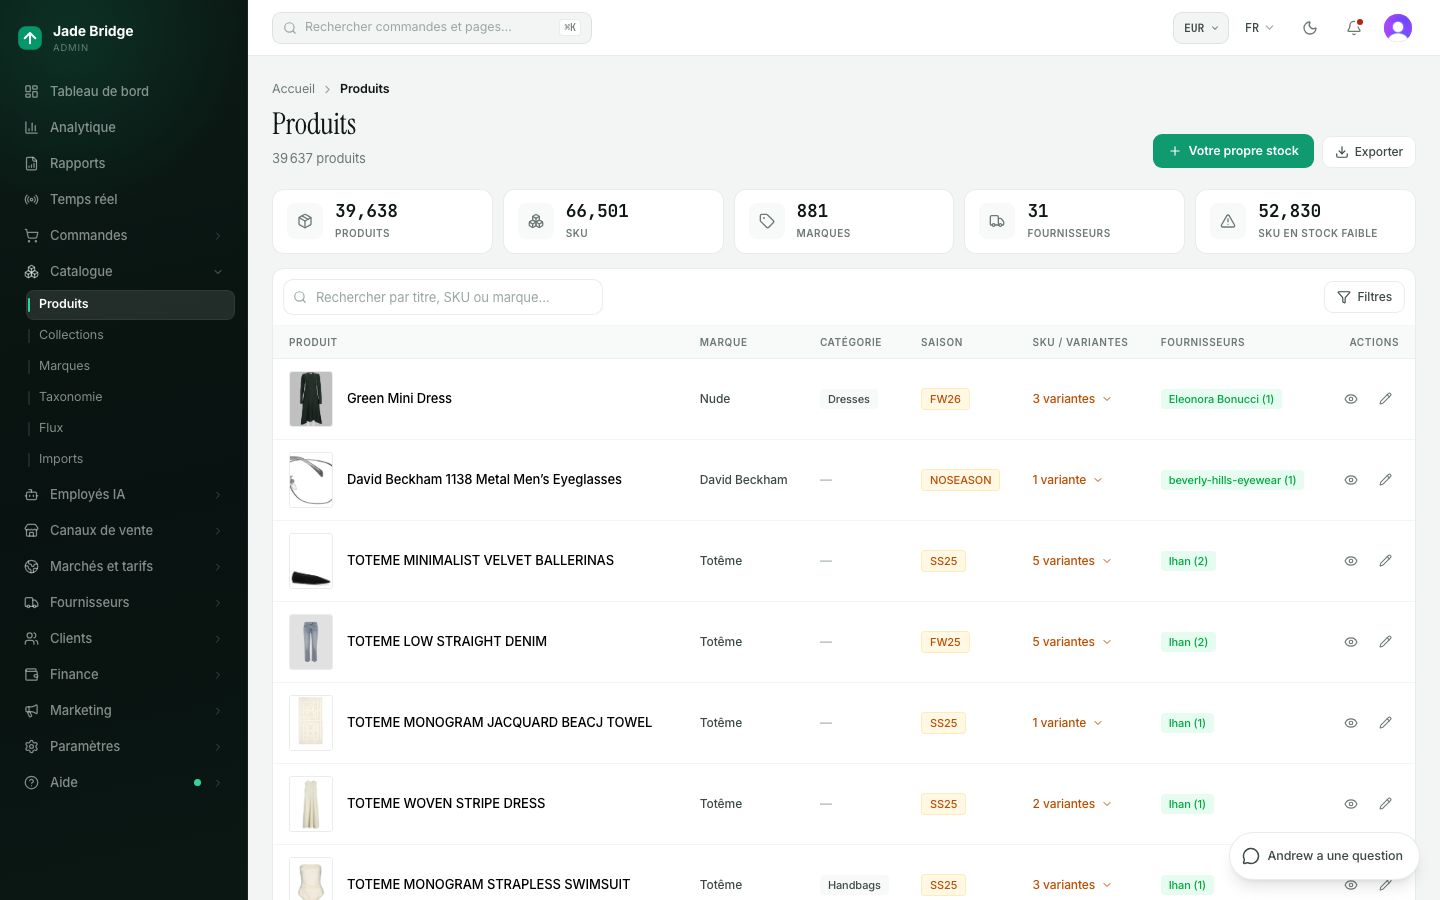View Toteme Velvet Ballerinas eye icon
The width and height of the screenshot is (1440, 900).
tap(1351, 561)
